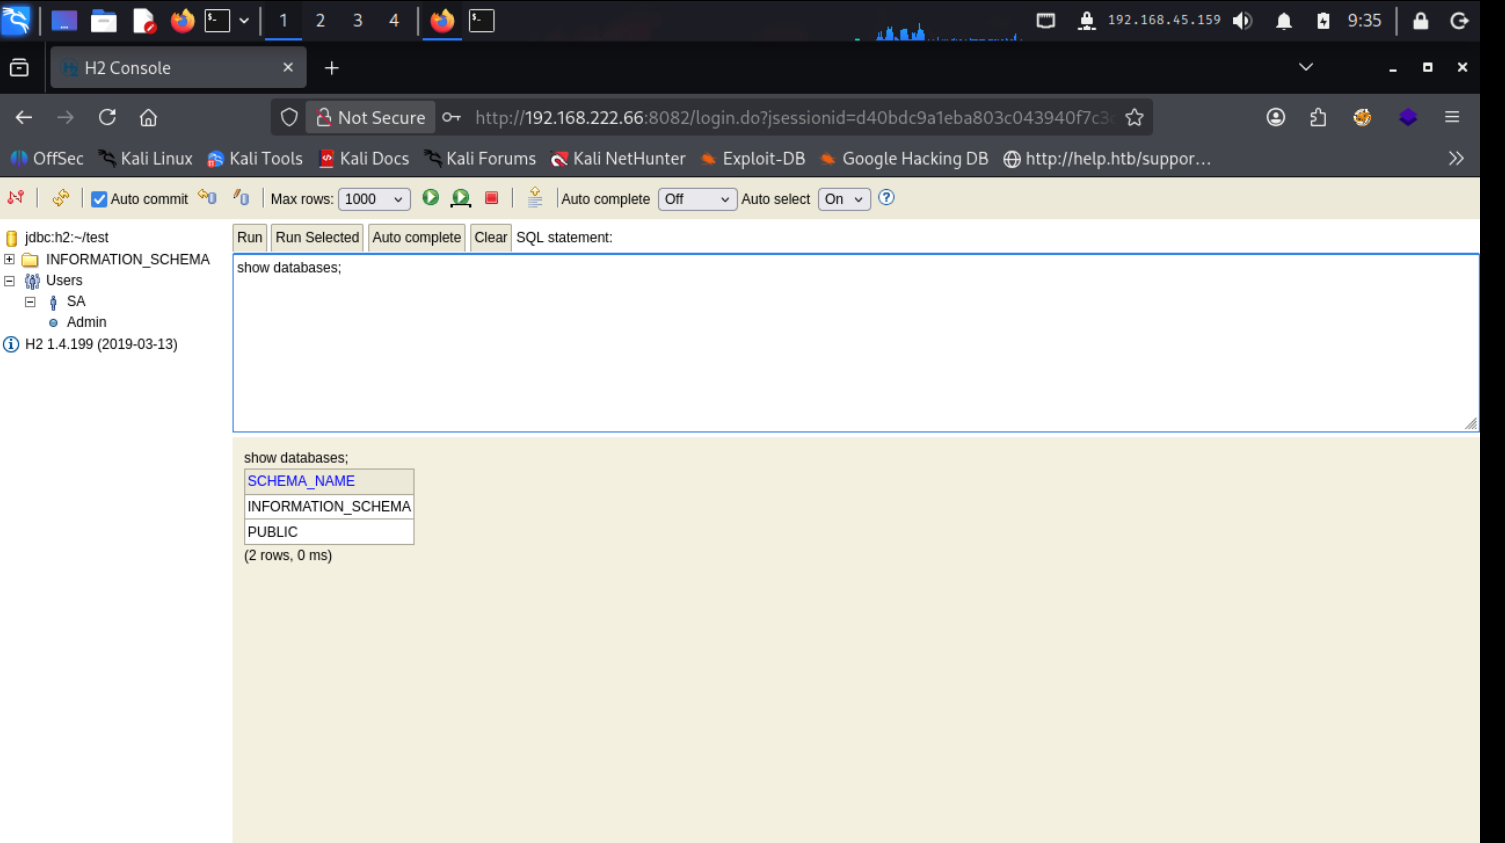Open the Max rows dropdown
The image size is (1505, 843).
click(x=374, y=199)
